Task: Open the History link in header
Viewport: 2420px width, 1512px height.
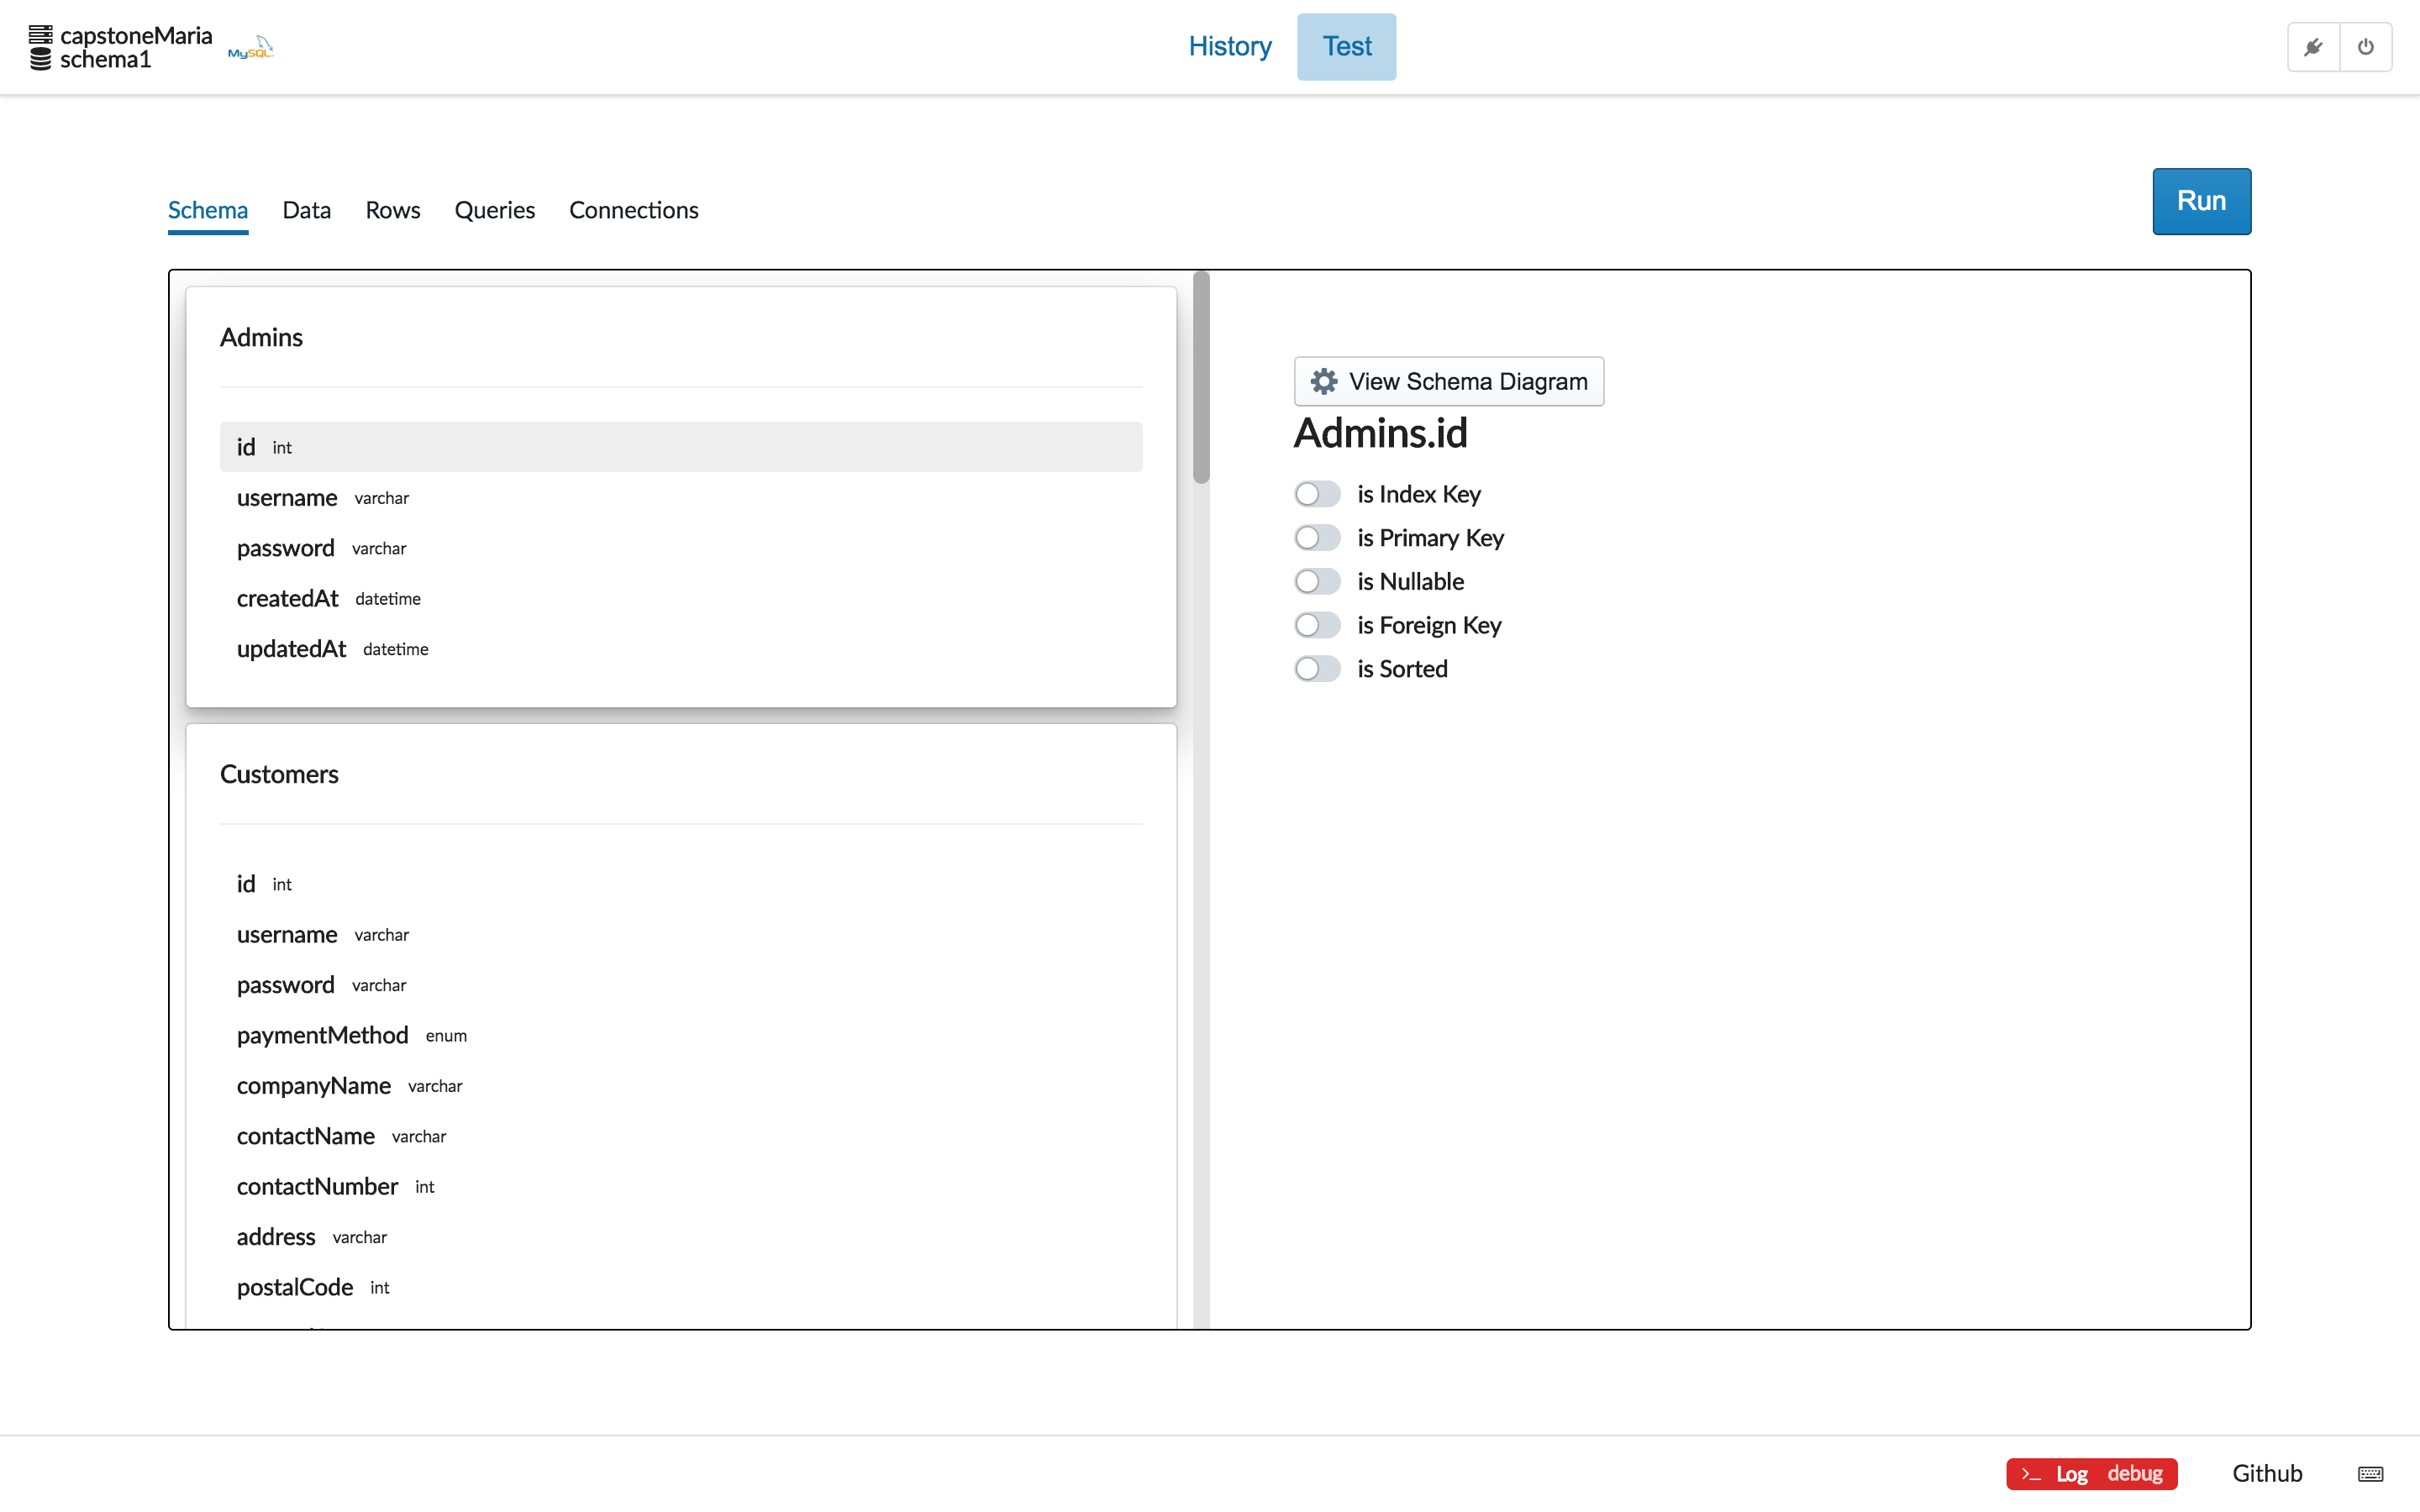Action: click(1229, 46)
